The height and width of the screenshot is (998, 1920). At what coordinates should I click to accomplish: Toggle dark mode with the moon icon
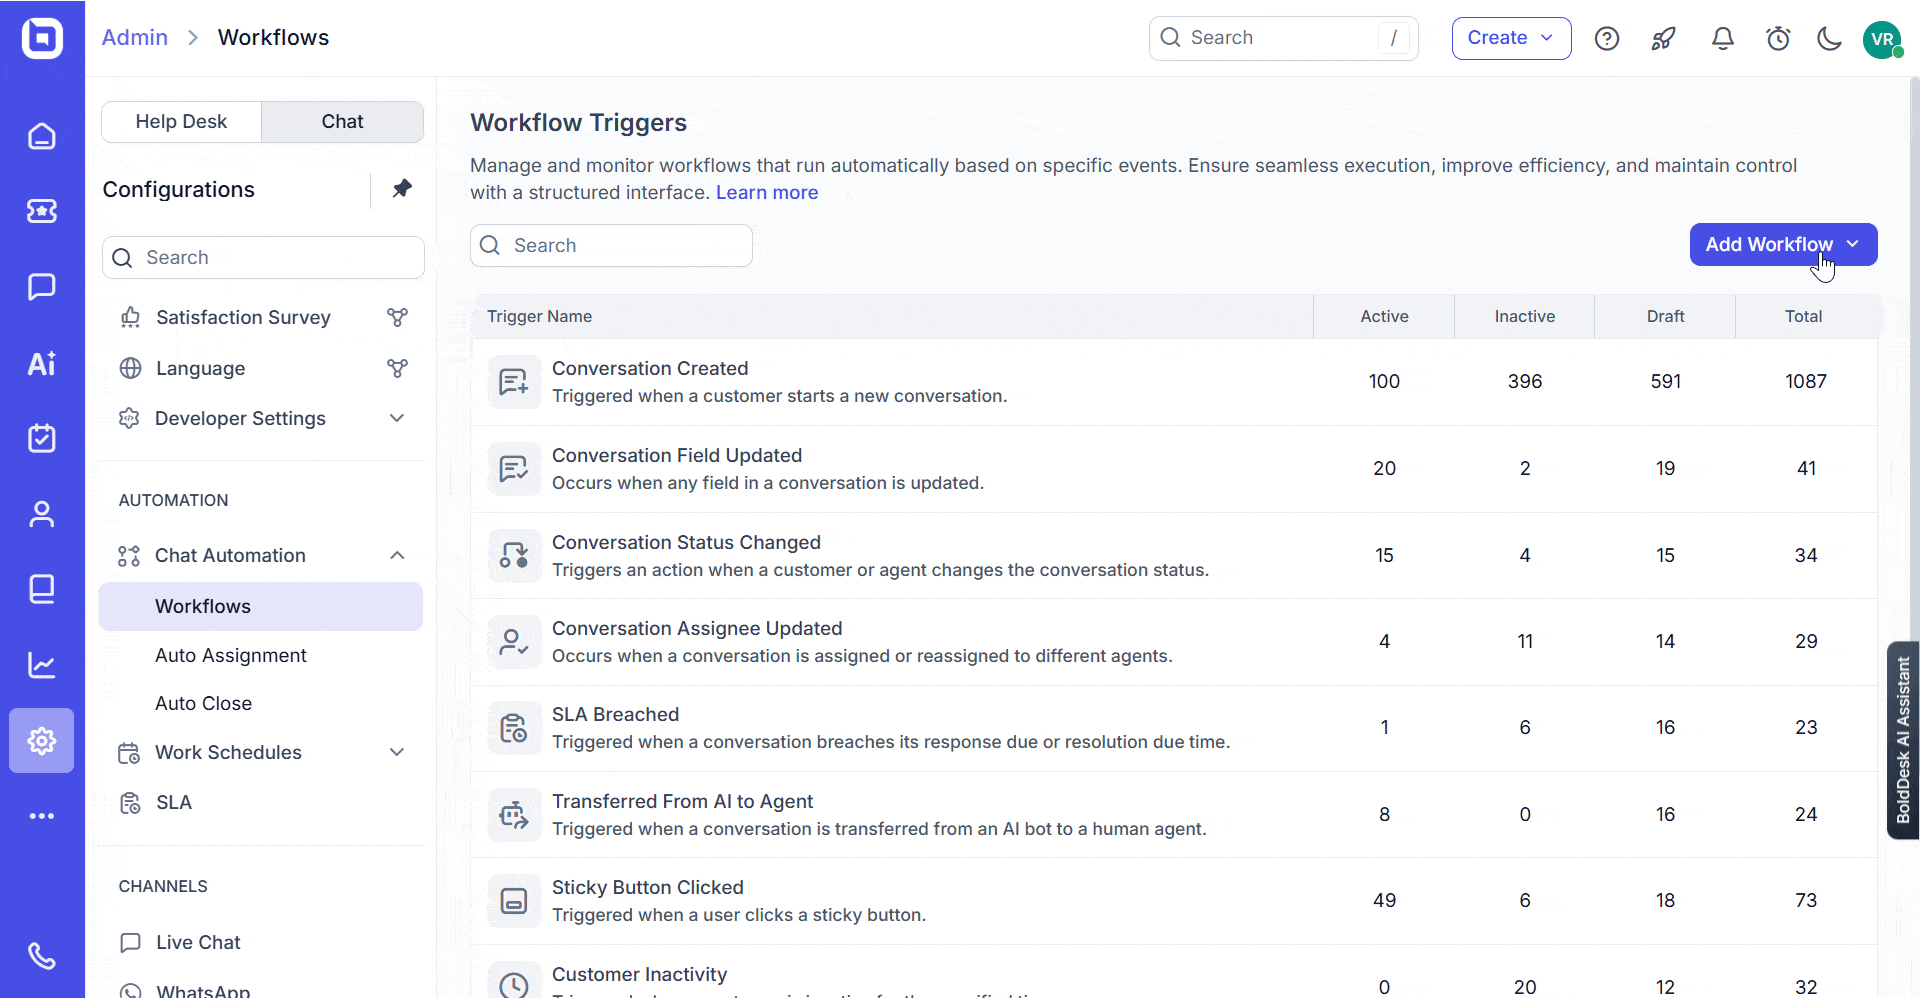click(1829, 38)
